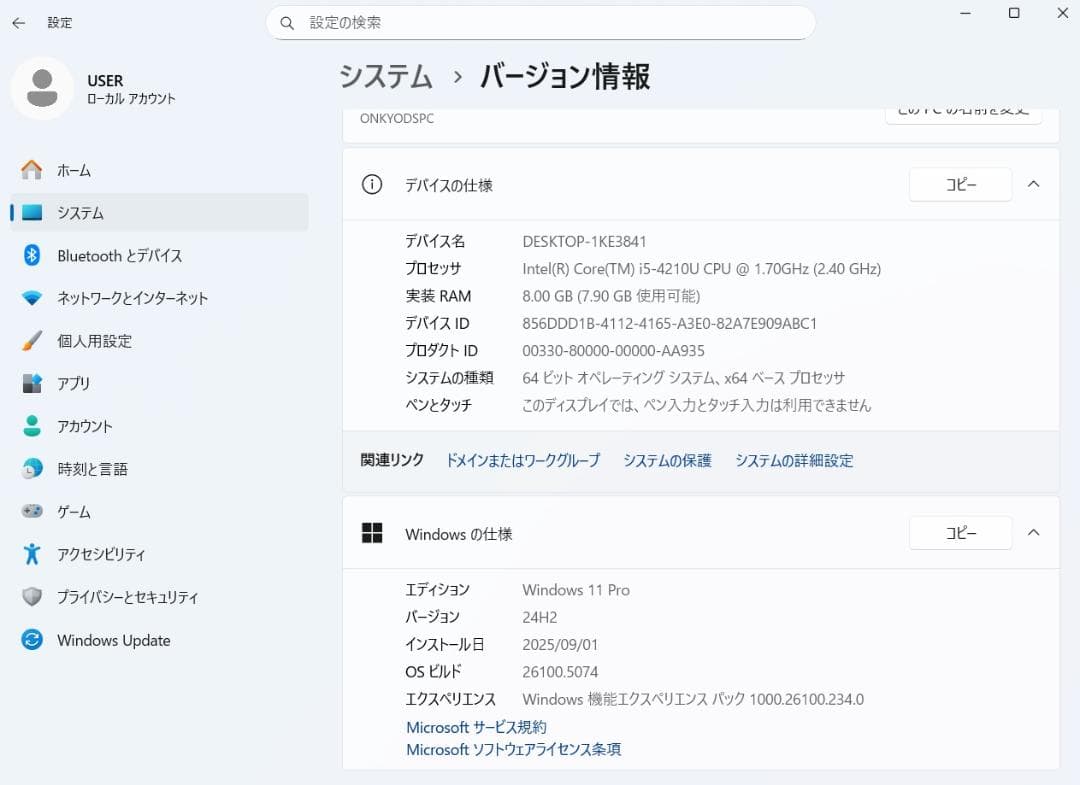The height and width of the screenshot is (785, 1080).
Task: Collapse the Windows の仕様 section
Action: pyautogui.click(x=1034, y=533)
